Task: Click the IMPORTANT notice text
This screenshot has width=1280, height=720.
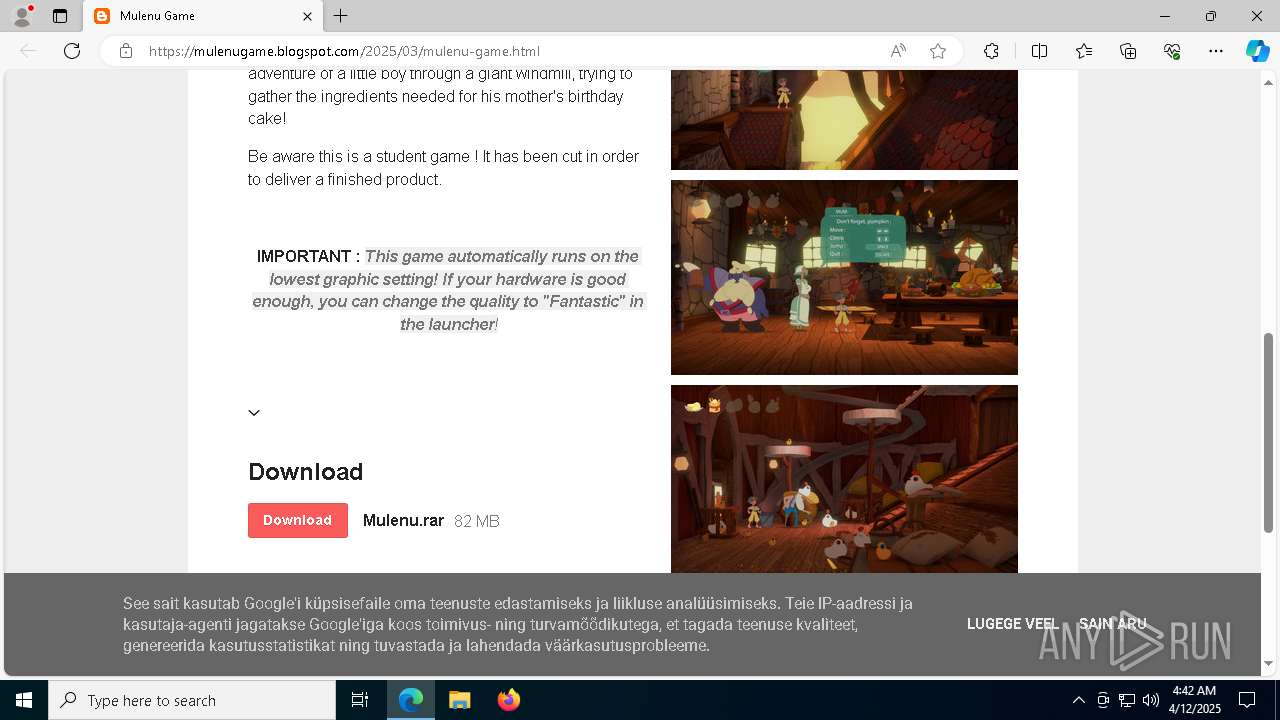Action: click(448, 290)
